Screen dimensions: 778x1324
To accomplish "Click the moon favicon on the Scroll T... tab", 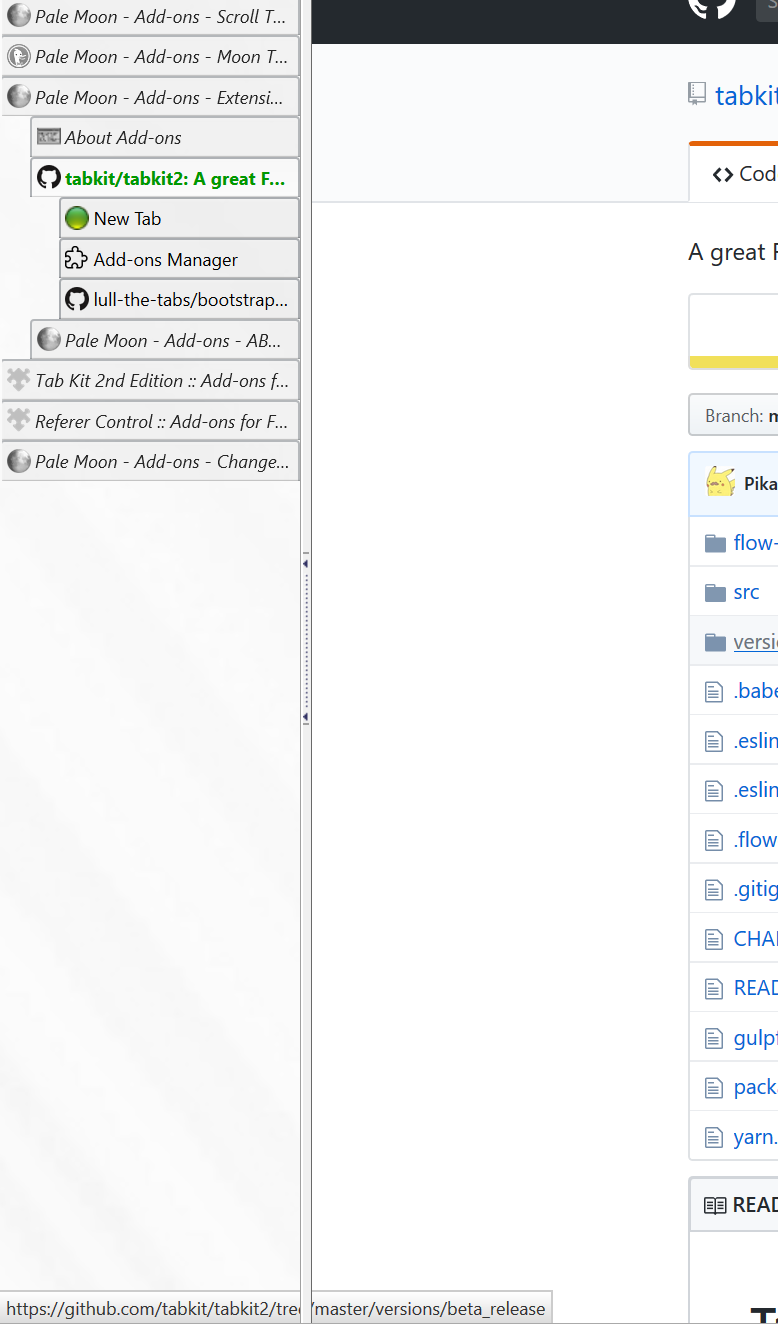I will pyautogui.click(x=19, y=16).
